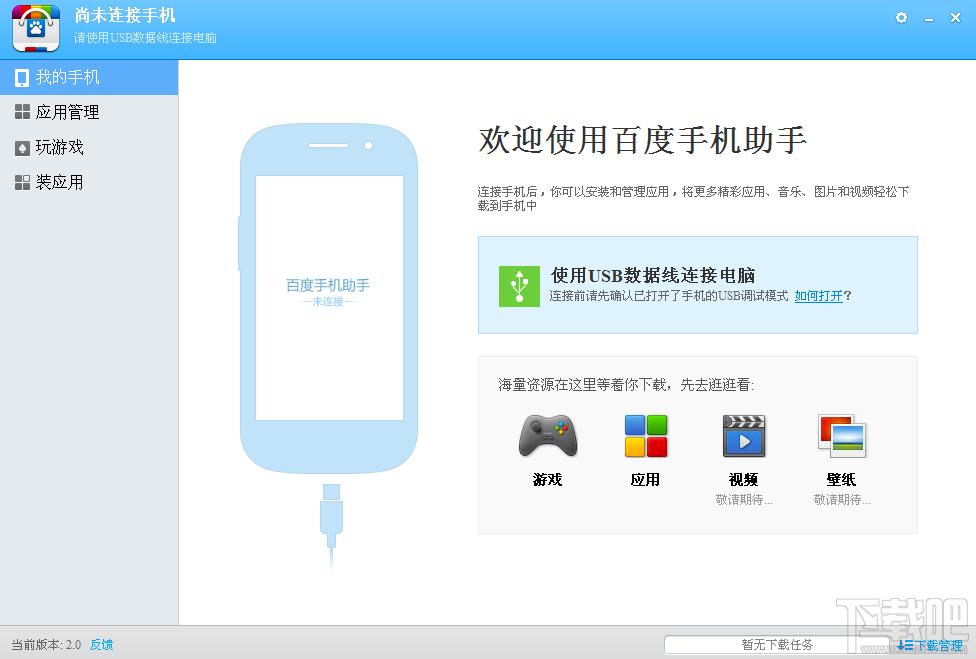Open 下载管理 download manager
Viewport: 976px width, 659px height.
(931, 645)
